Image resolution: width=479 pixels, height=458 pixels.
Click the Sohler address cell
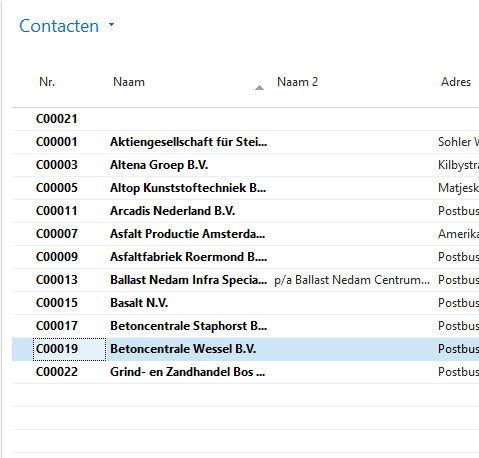[458, 142]
